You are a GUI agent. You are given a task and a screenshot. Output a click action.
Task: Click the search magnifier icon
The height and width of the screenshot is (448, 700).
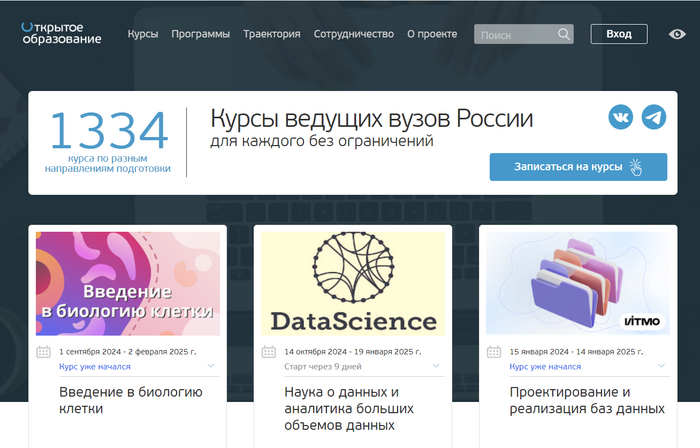pyautogui.click(x=563, y=34)
